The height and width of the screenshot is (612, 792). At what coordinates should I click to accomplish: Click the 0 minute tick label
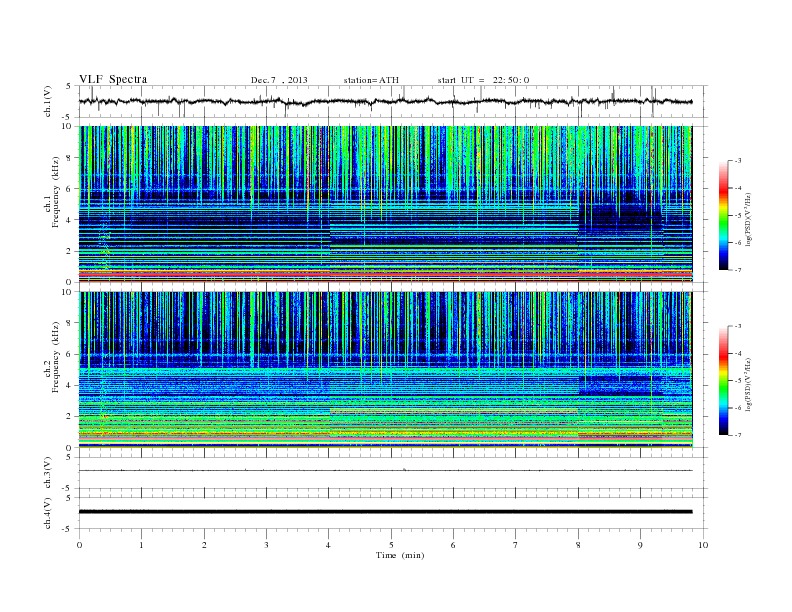click(x=79, y=545)
